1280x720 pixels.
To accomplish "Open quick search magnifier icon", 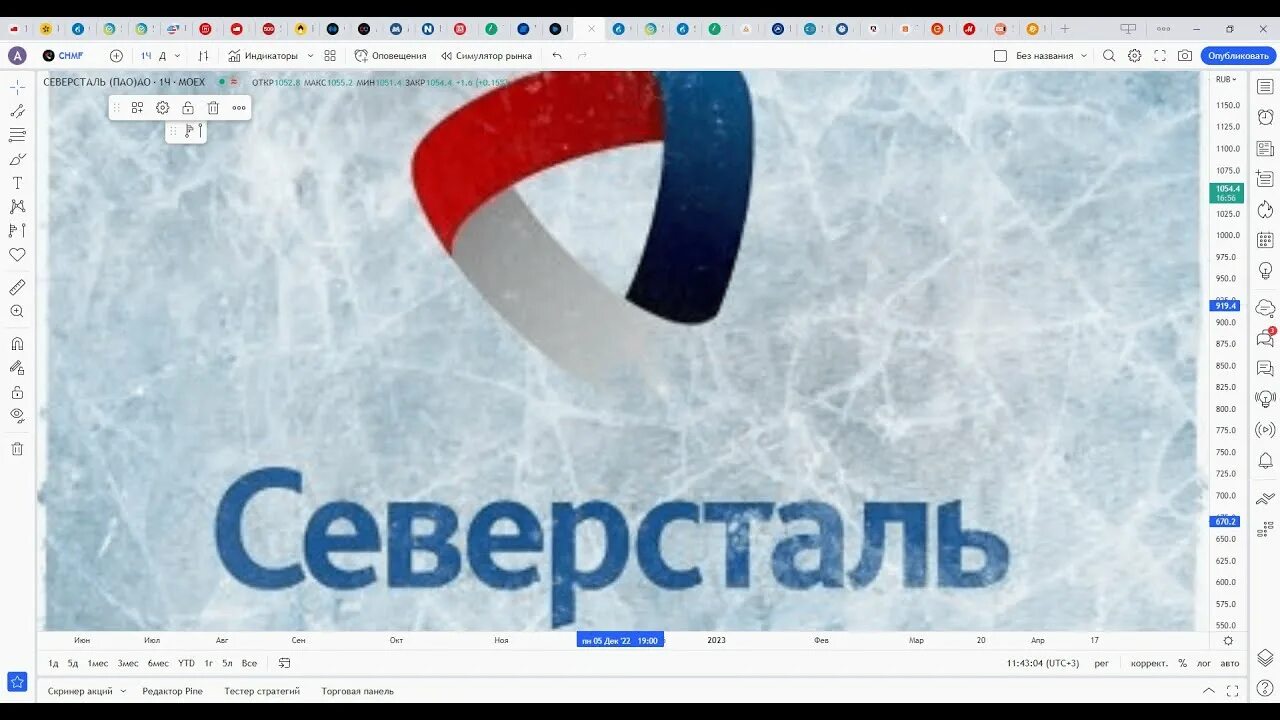I will pos(1109,56).
